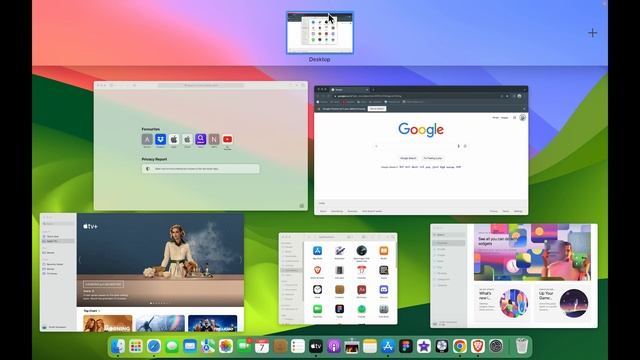Open Photos from the Dock

226,346
